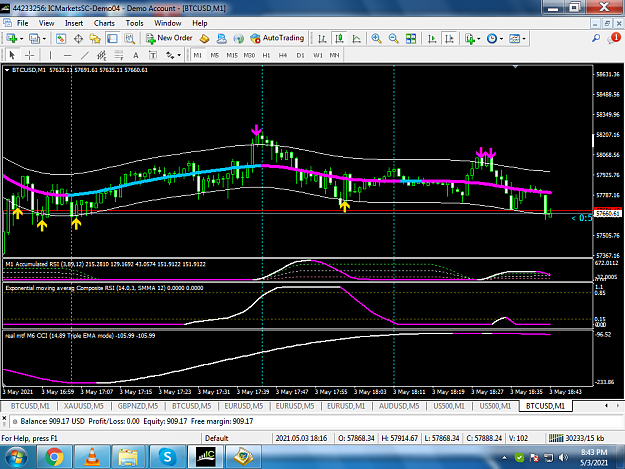Select the M5 timeframe button
The width and height of the screenshot is (625, 469).
coord(215,55)
